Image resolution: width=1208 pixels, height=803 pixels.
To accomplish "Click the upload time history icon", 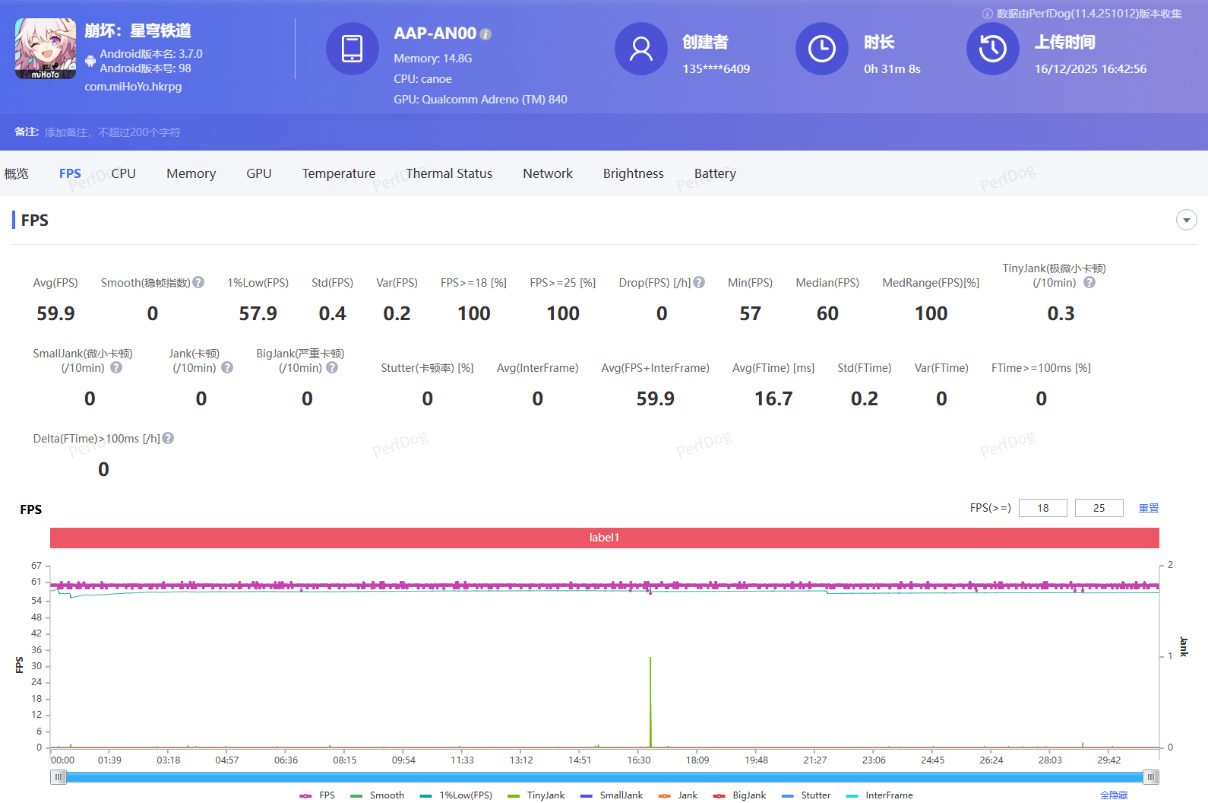I will [992, 48].
